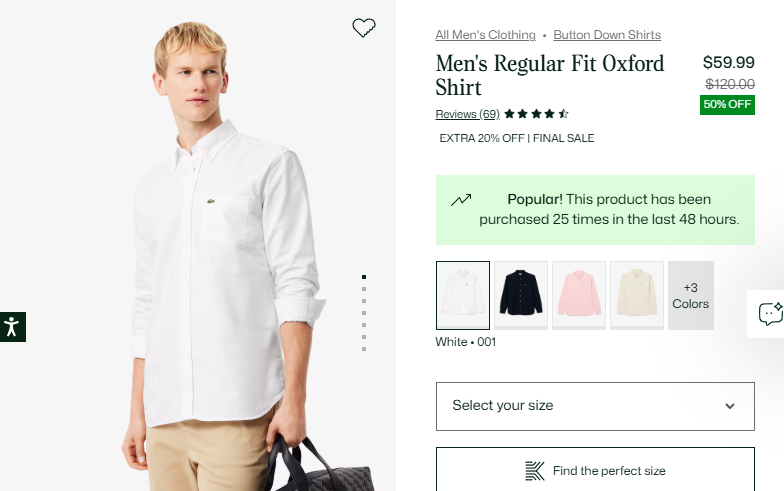This screenshot has height=491, width=784.
Task: Choose the pink shirt color
Action: 579,296
